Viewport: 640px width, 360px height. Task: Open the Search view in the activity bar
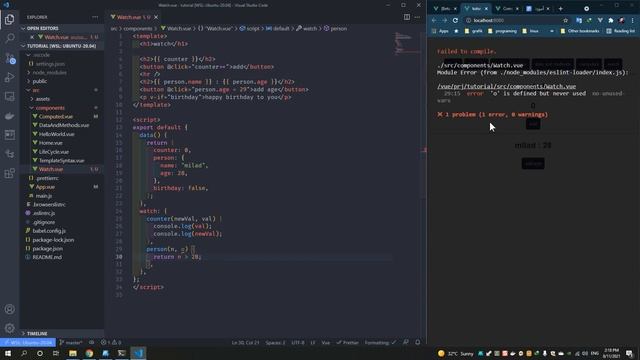(9, 38)
